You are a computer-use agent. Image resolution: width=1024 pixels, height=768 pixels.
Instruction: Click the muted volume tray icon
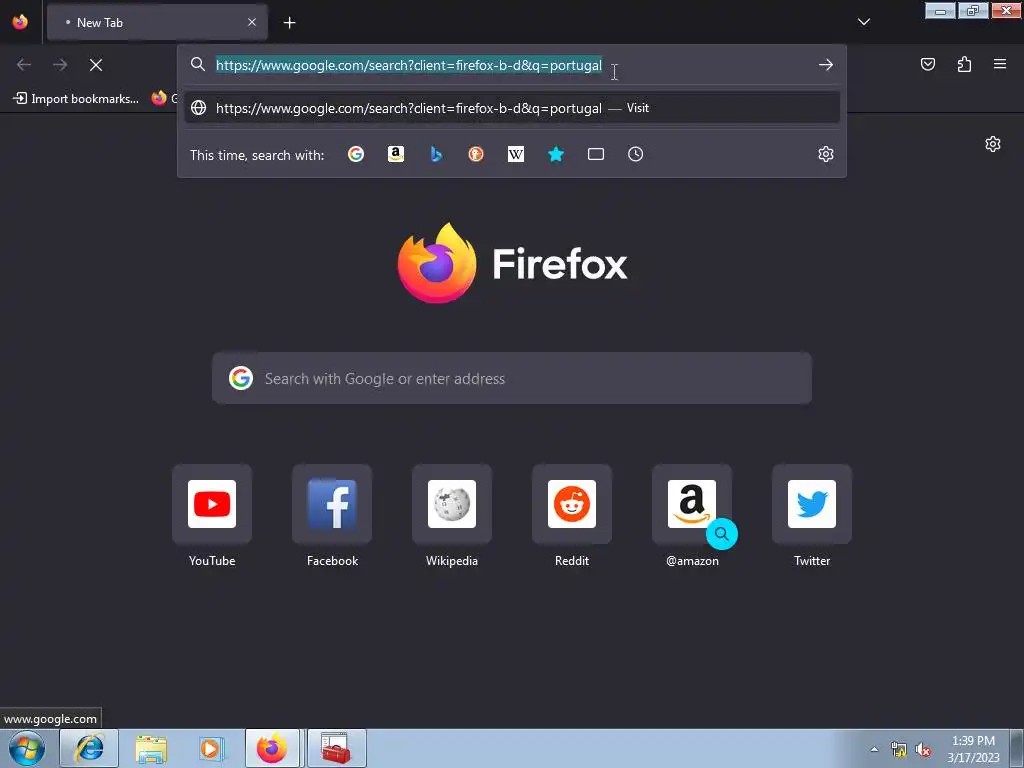[923, 750]
